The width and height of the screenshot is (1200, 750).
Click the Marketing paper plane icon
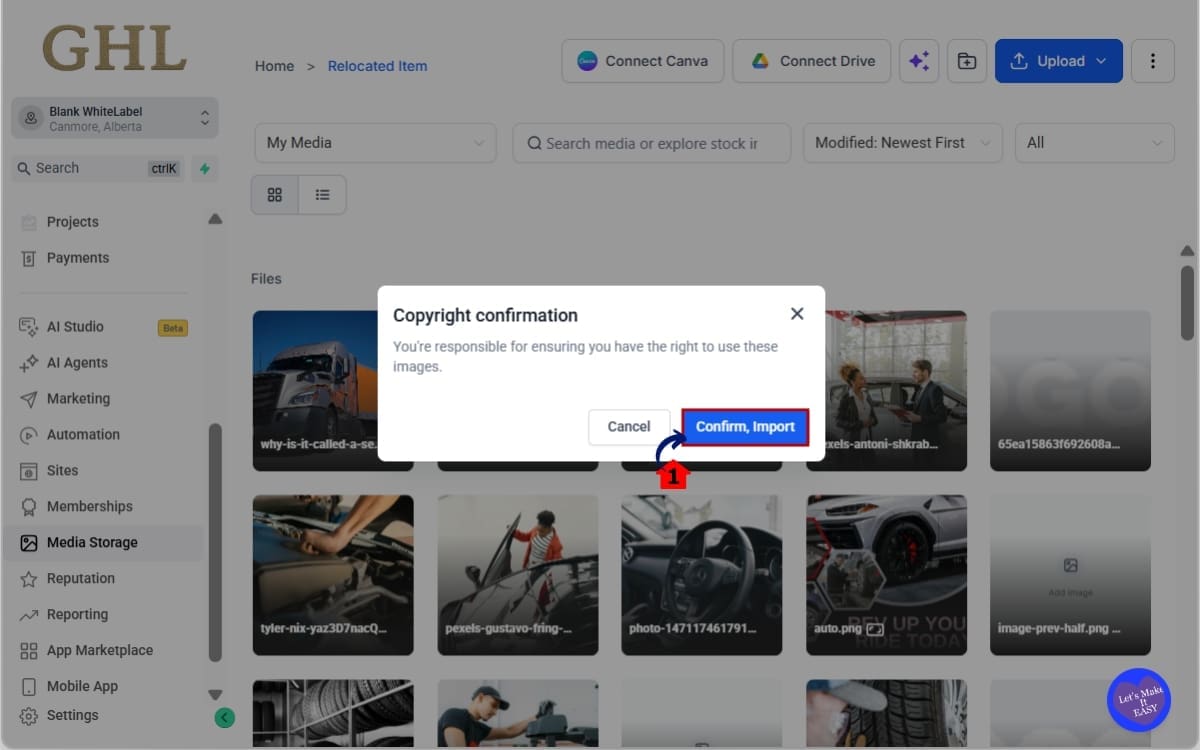[x=28, y=399]
